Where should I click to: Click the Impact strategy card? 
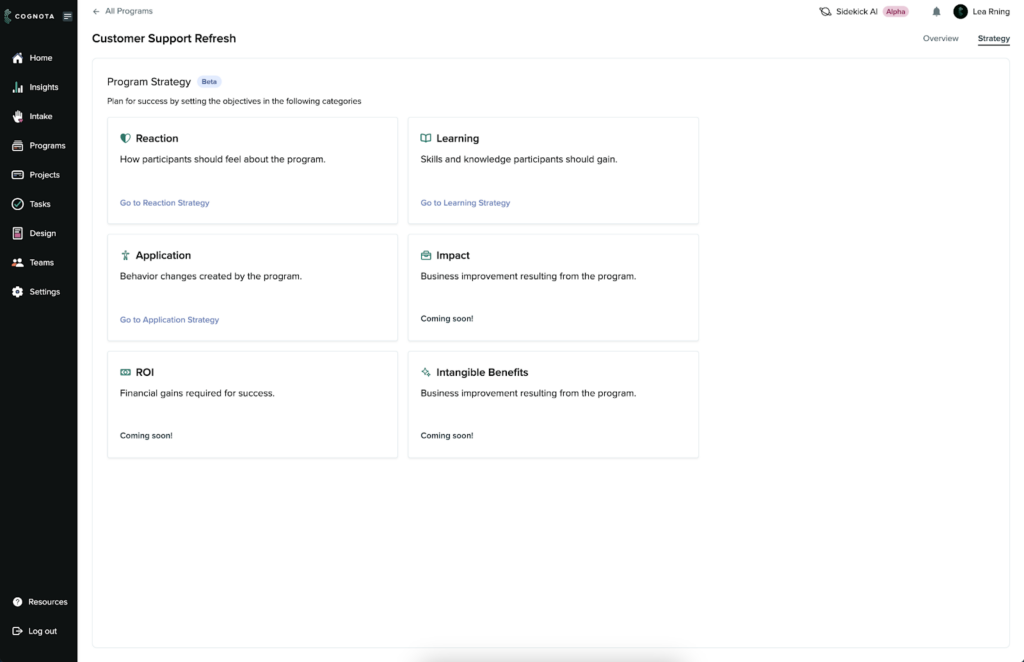[553, 287]
